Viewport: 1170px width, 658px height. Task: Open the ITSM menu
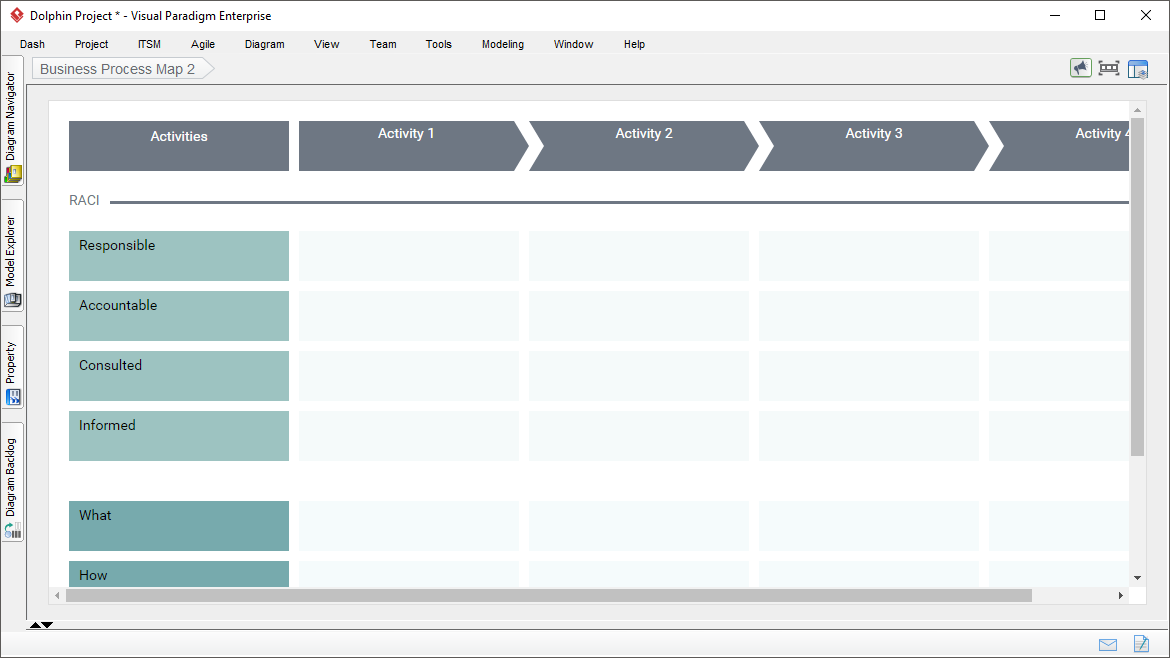pyautogui.click(x=149, y=44)
